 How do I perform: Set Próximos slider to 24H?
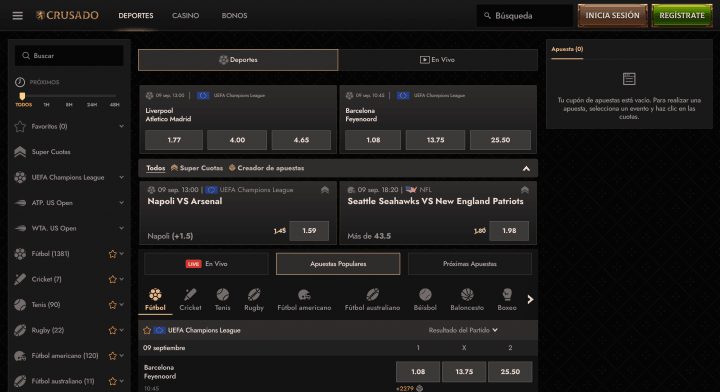coord(92,105)
